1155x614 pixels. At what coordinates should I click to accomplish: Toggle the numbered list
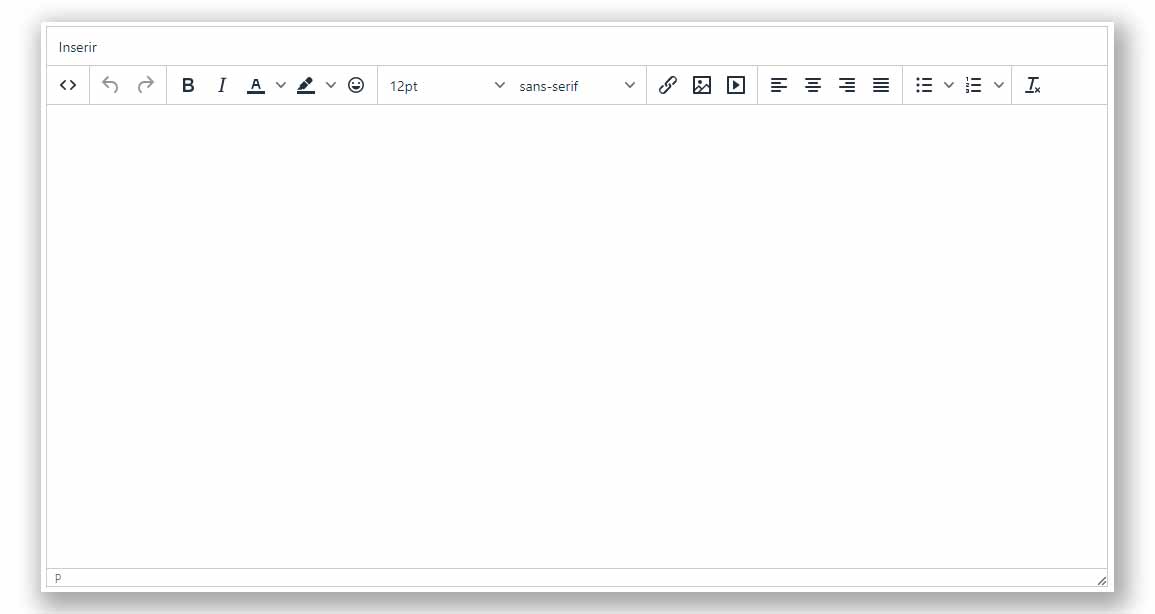tap(974, 85)
